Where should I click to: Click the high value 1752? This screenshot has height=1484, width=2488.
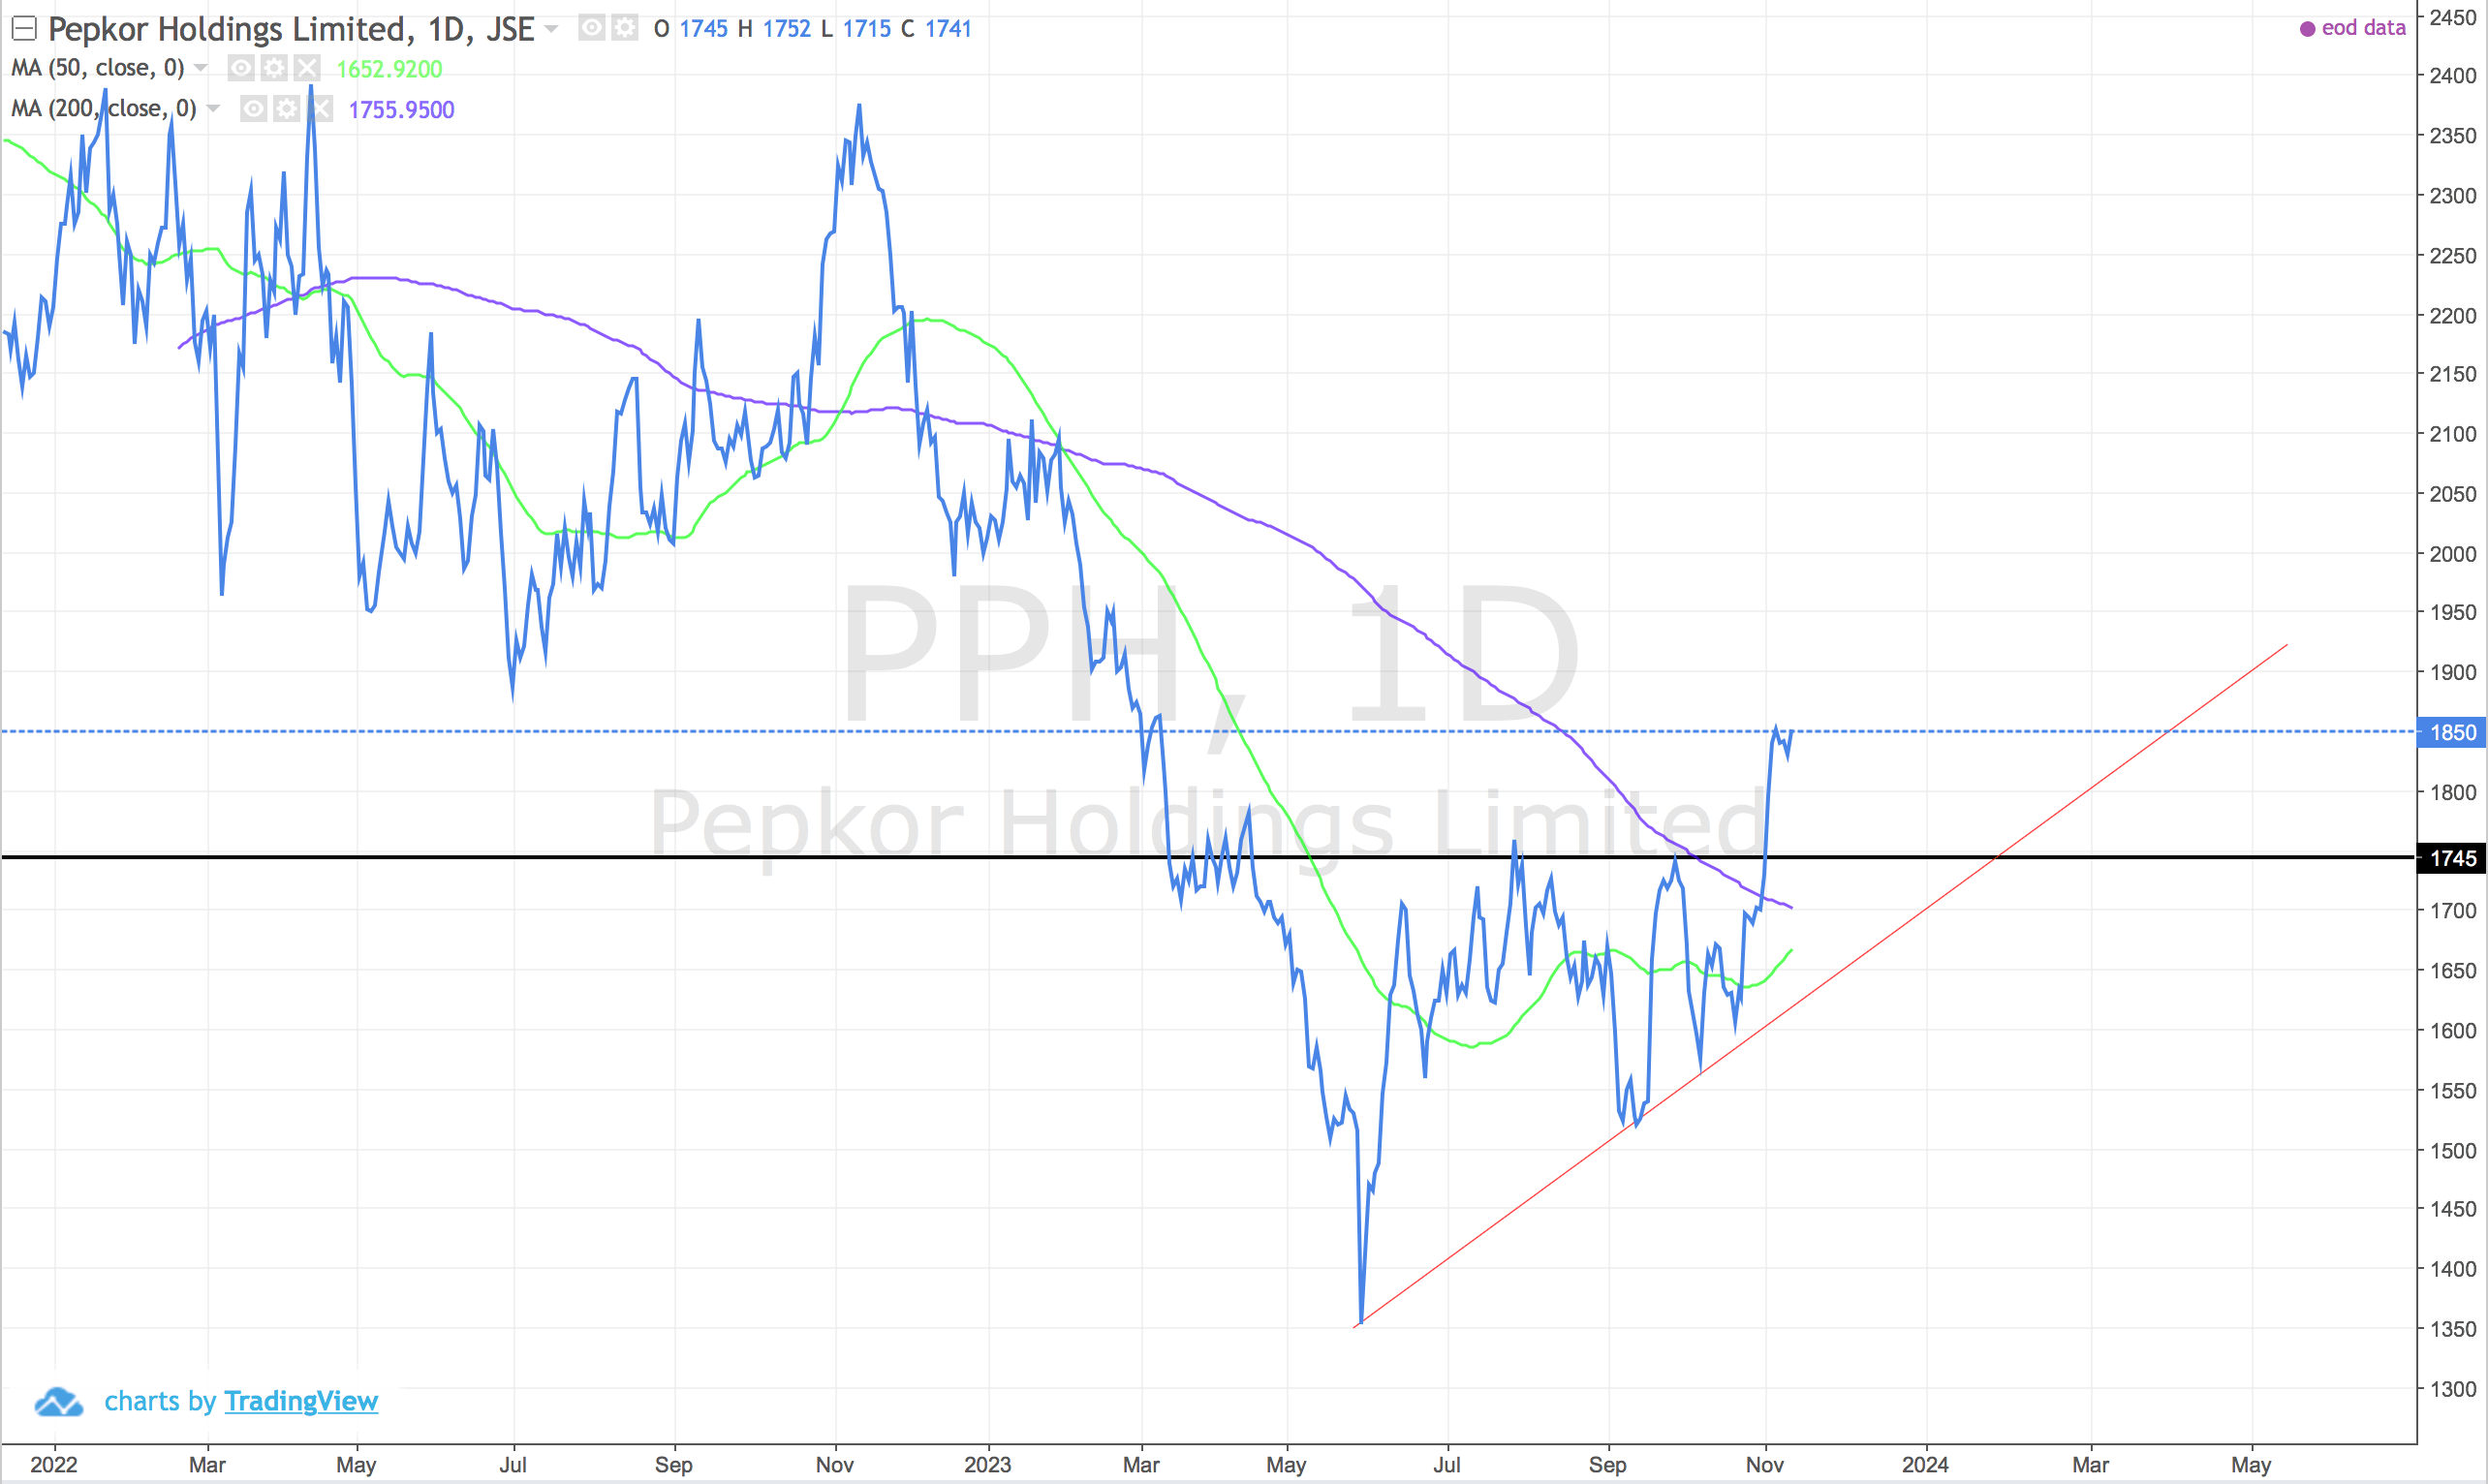(787, 29)
